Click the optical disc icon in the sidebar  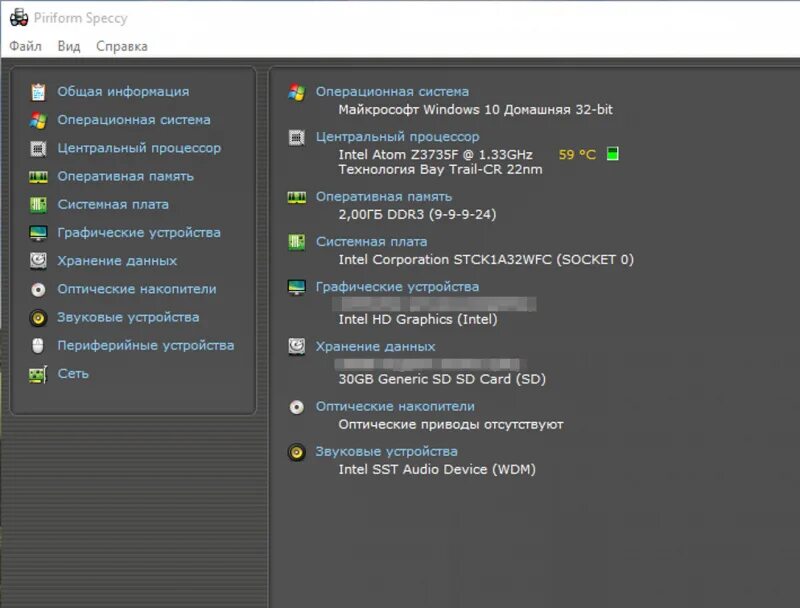(38, 290)
